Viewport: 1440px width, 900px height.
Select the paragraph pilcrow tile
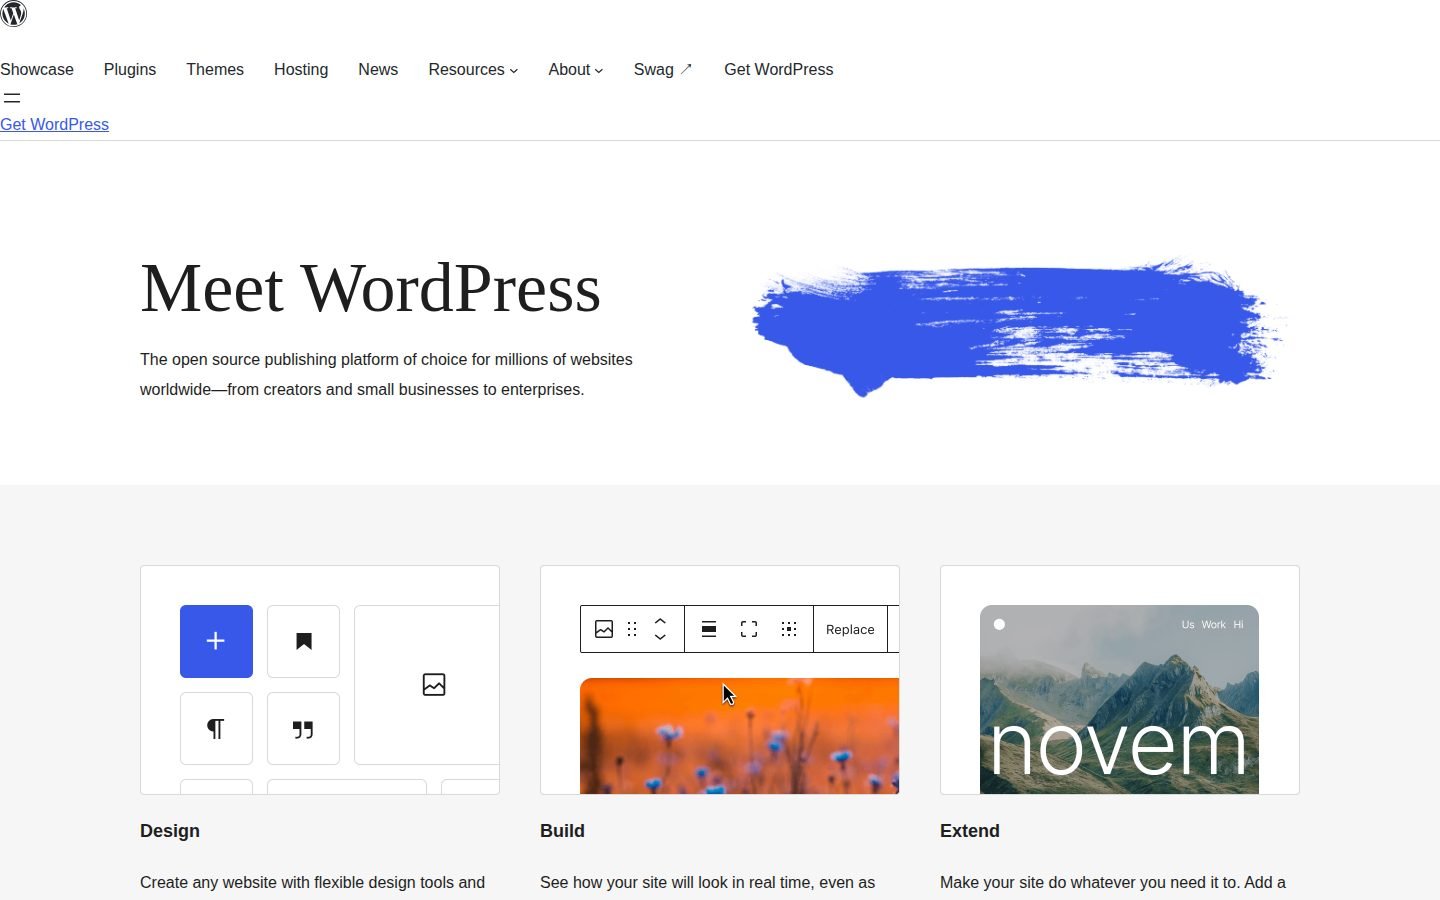point(216,728)
